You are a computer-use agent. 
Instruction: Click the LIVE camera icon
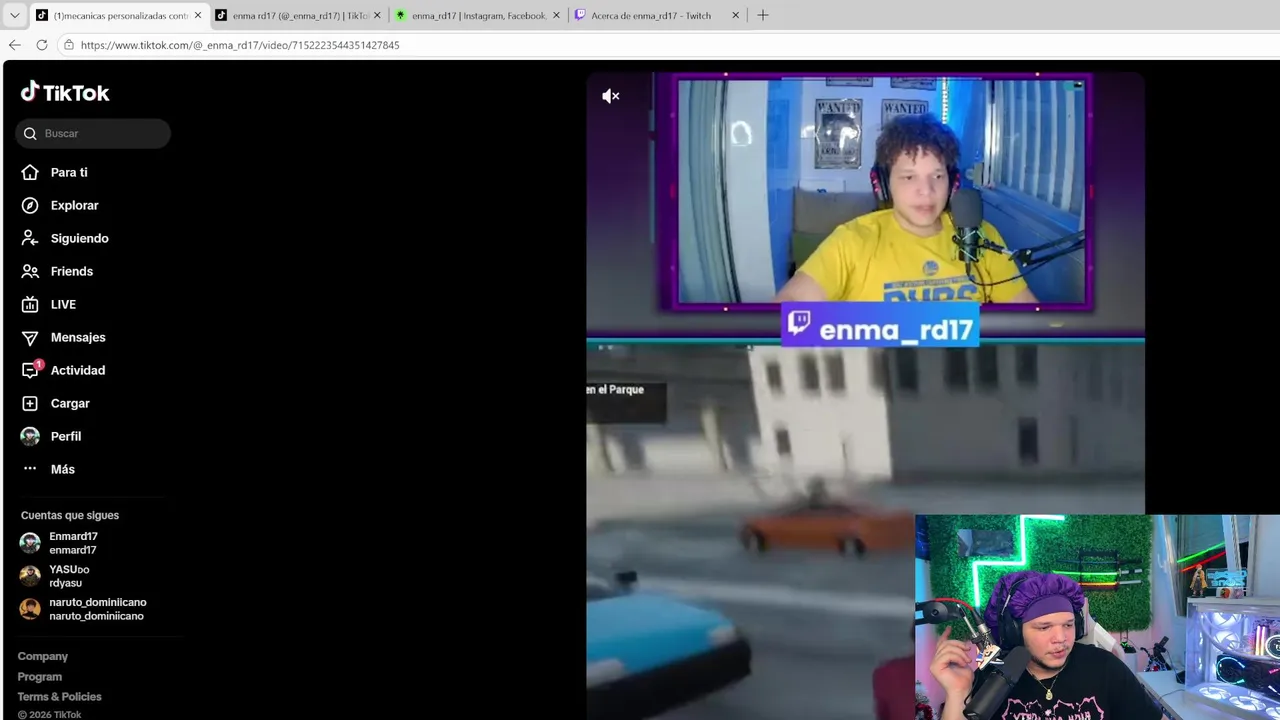pyautogui.click(x=30, y=304)
